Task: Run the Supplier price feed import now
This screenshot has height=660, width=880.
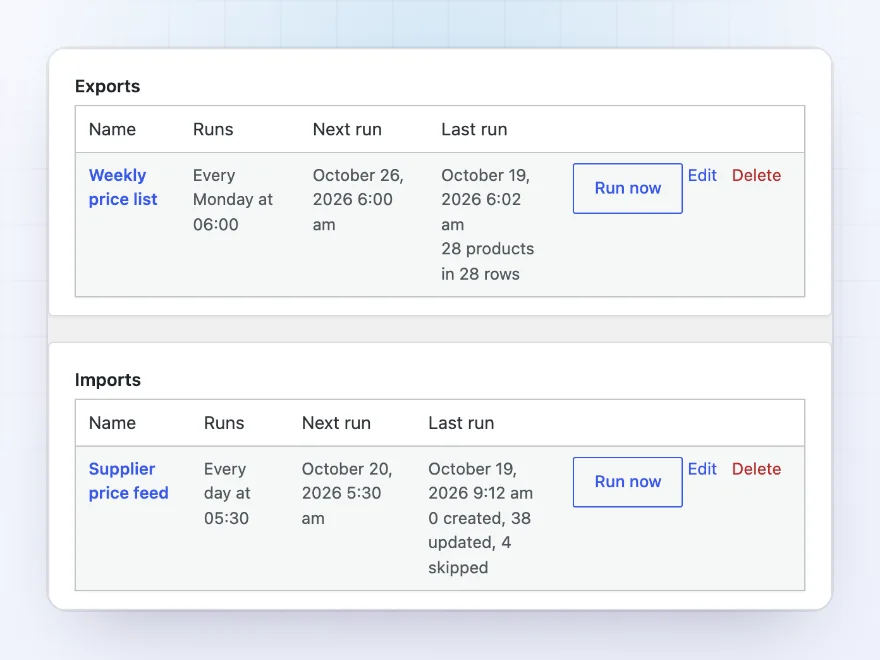Action: pyautogui.click(x=627, y=482)
